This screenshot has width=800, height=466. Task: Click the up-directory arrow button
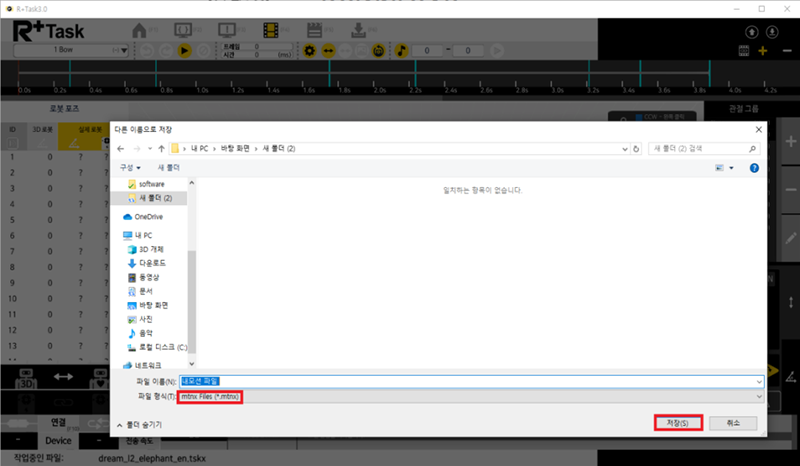point(159,148)
